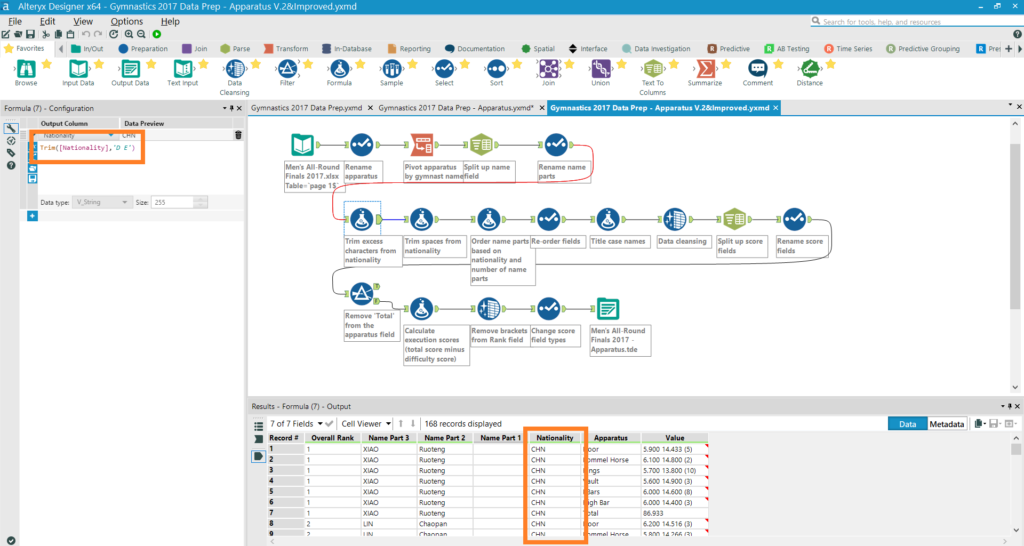The height and width of the screenshot is (546, 1024).
Task: Open the Cell Viewer dropdown
Action: point(364,424)
